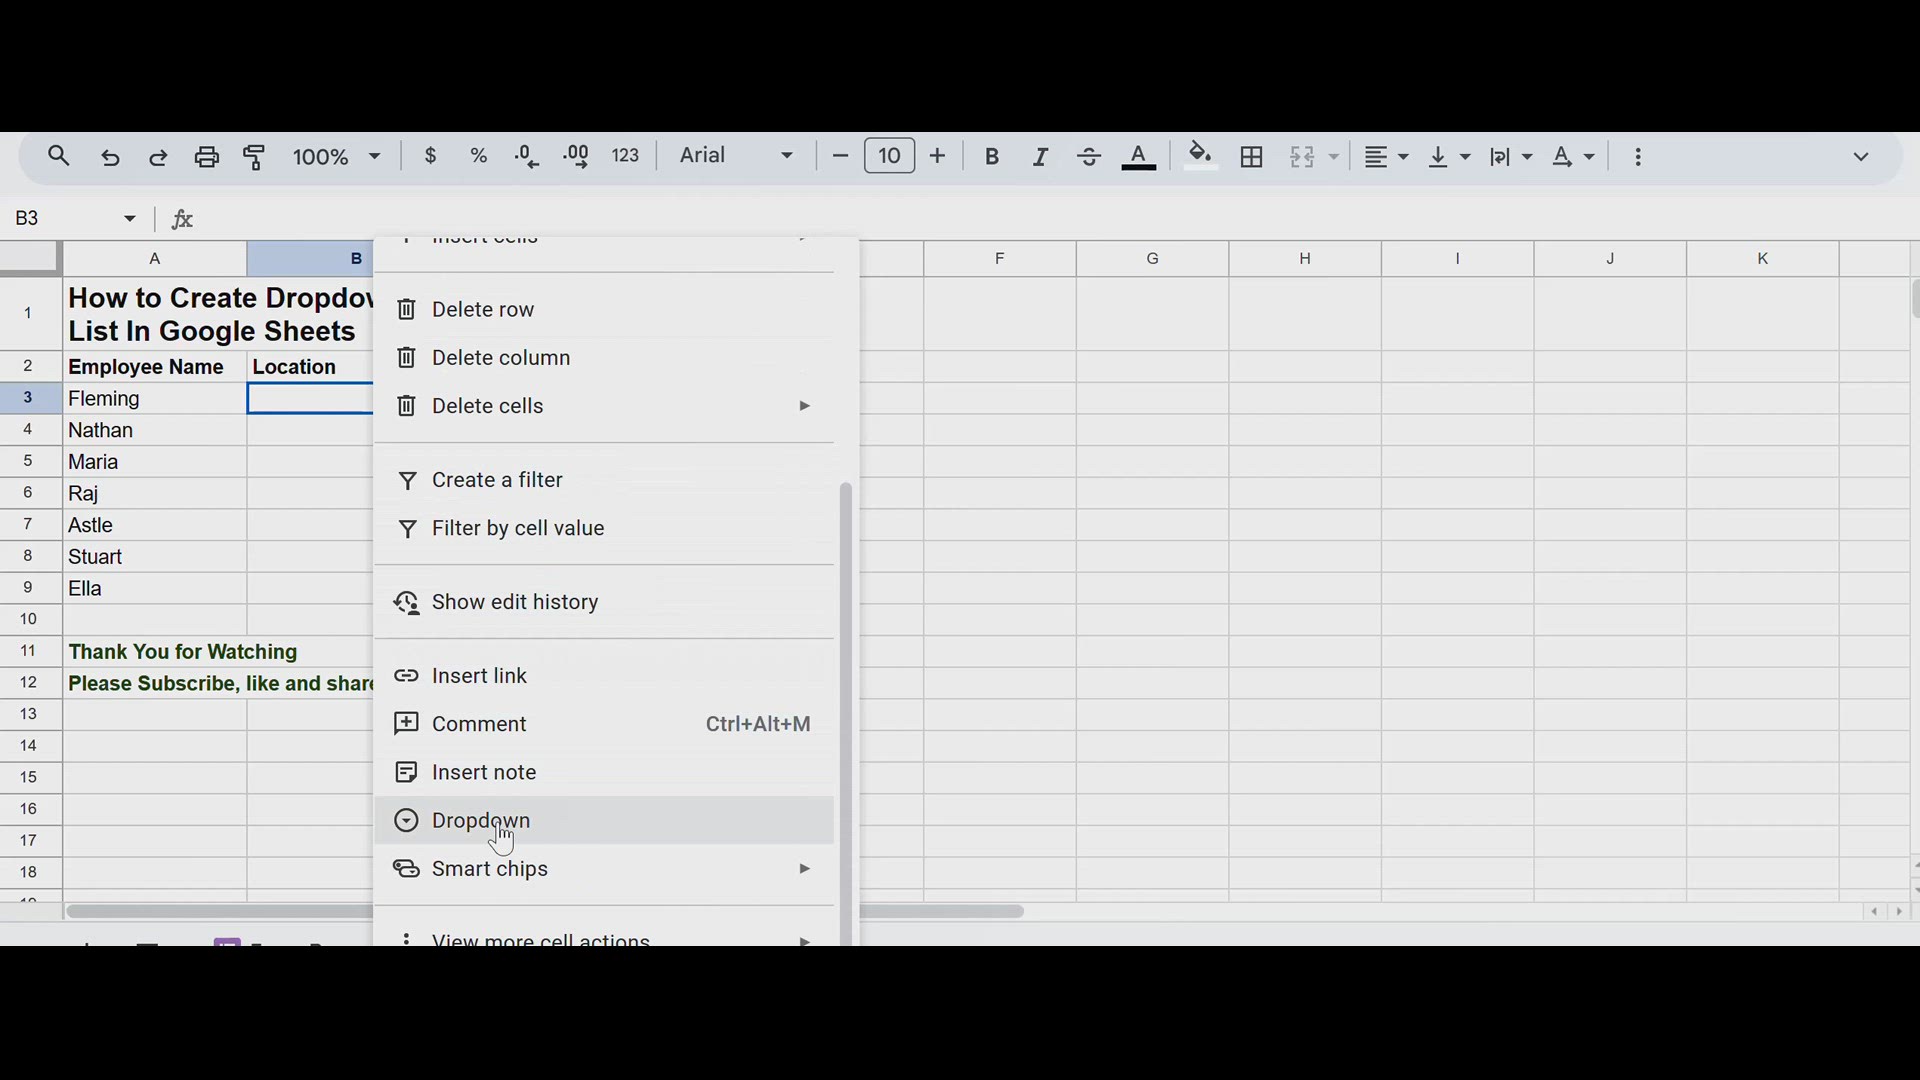Select the Paint format tool

point(255,157)
